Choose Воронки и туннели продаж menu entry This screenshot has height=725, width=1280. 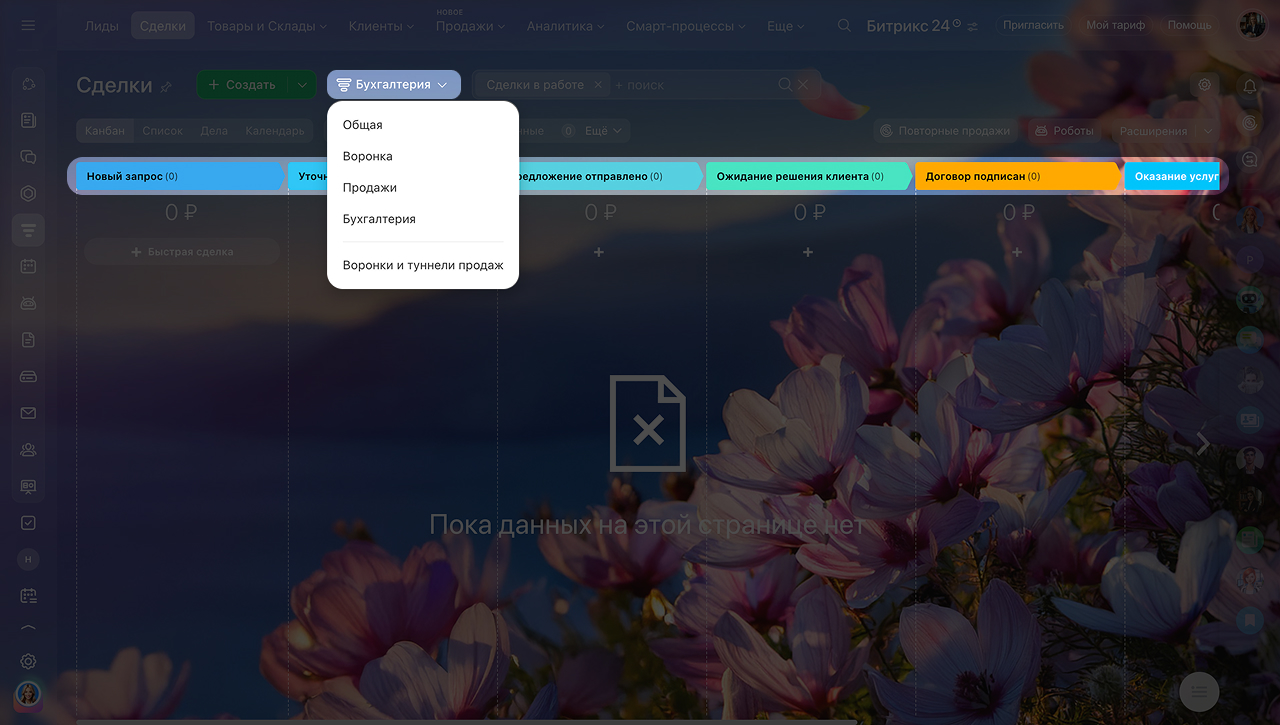[422, 266]
